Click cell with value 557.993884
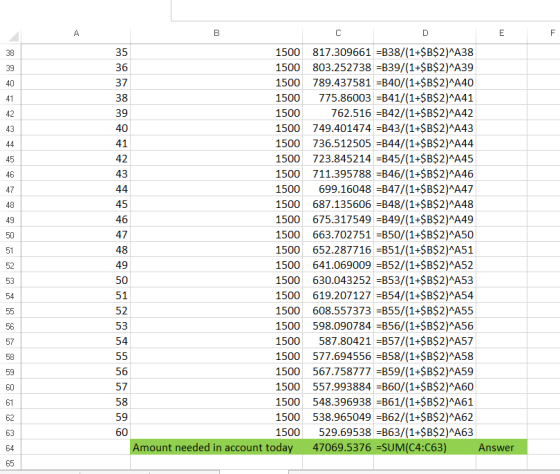 coord(338,387)
